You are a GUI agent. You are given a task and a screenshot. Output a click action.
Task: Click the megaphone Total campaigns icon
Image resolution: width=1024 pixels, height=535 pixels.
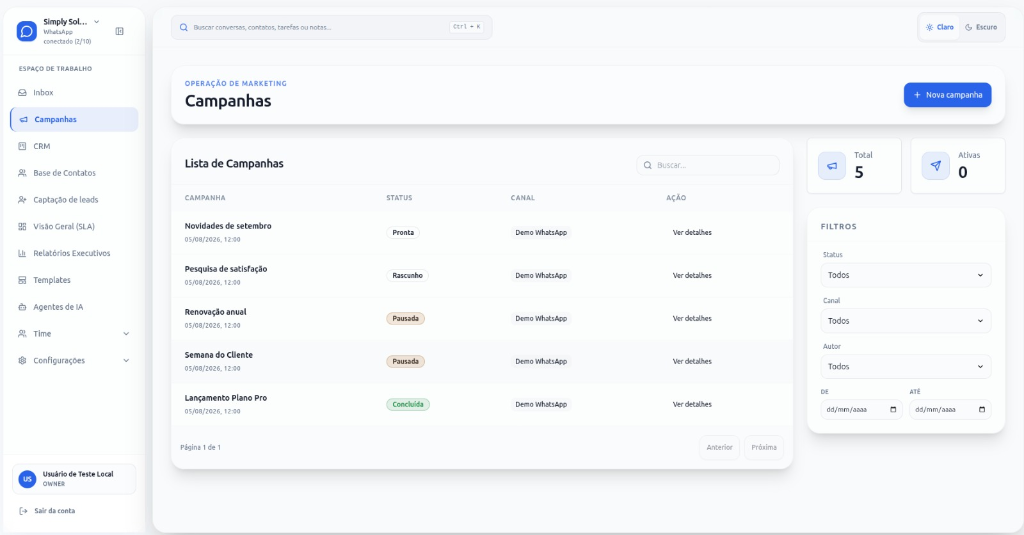[x=832, y=166]
